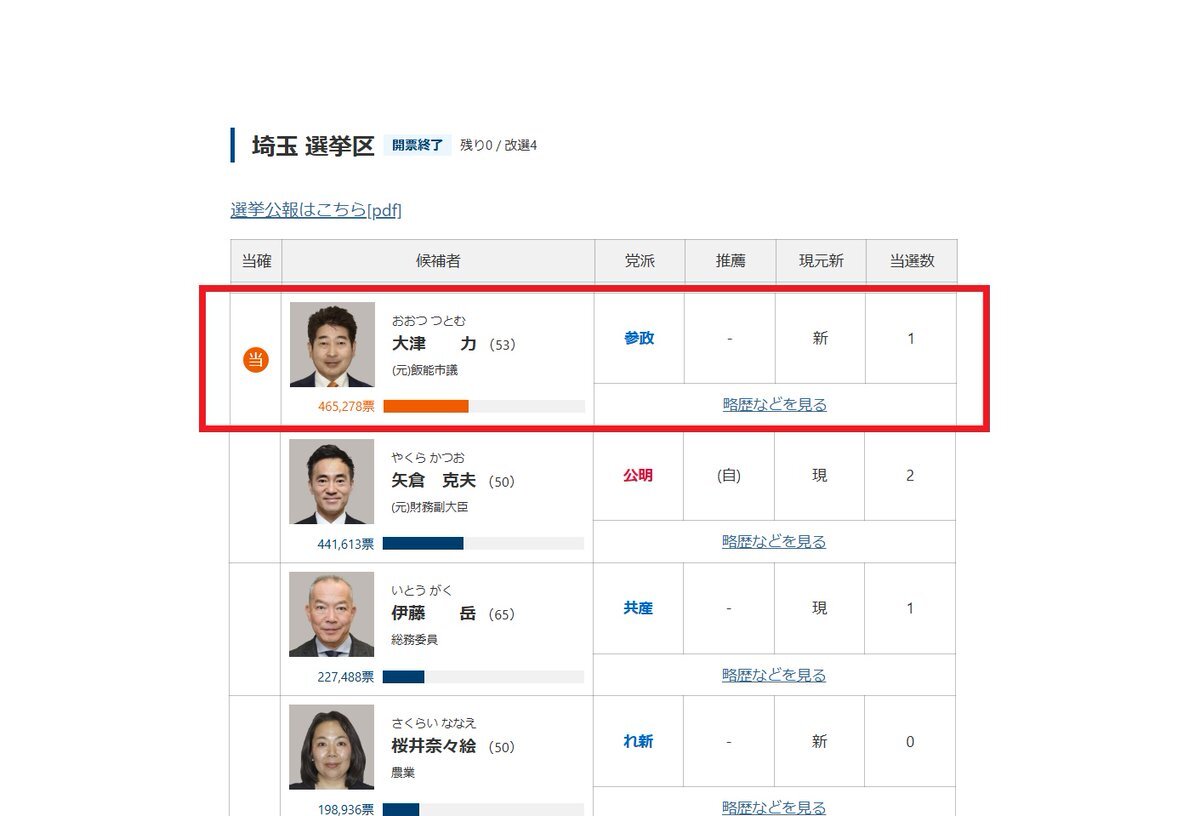Click the 現 status cell for 伊藤岳
1200x816 pixels.
tap(820, 608)
